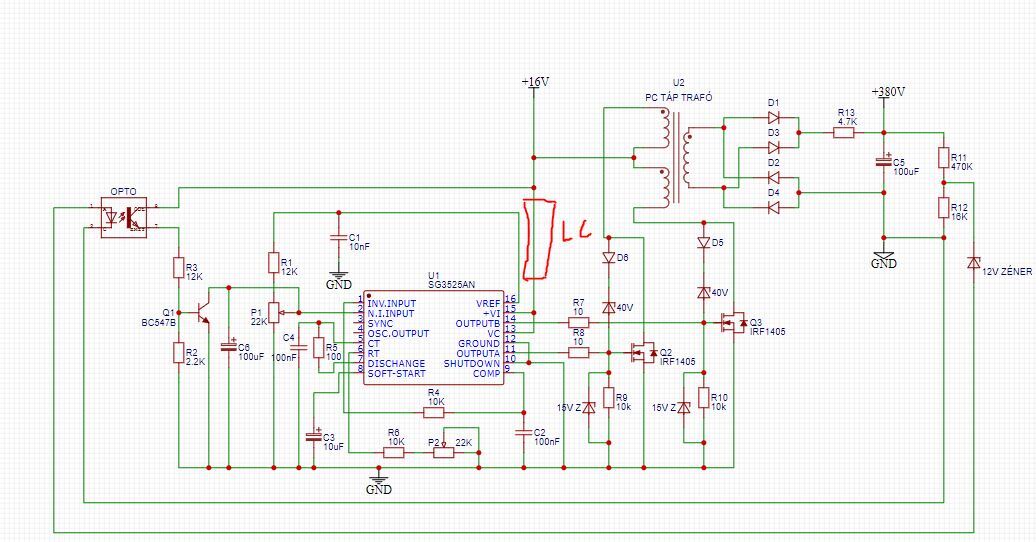Click the SG3525AN part name text

click(451, 285)
